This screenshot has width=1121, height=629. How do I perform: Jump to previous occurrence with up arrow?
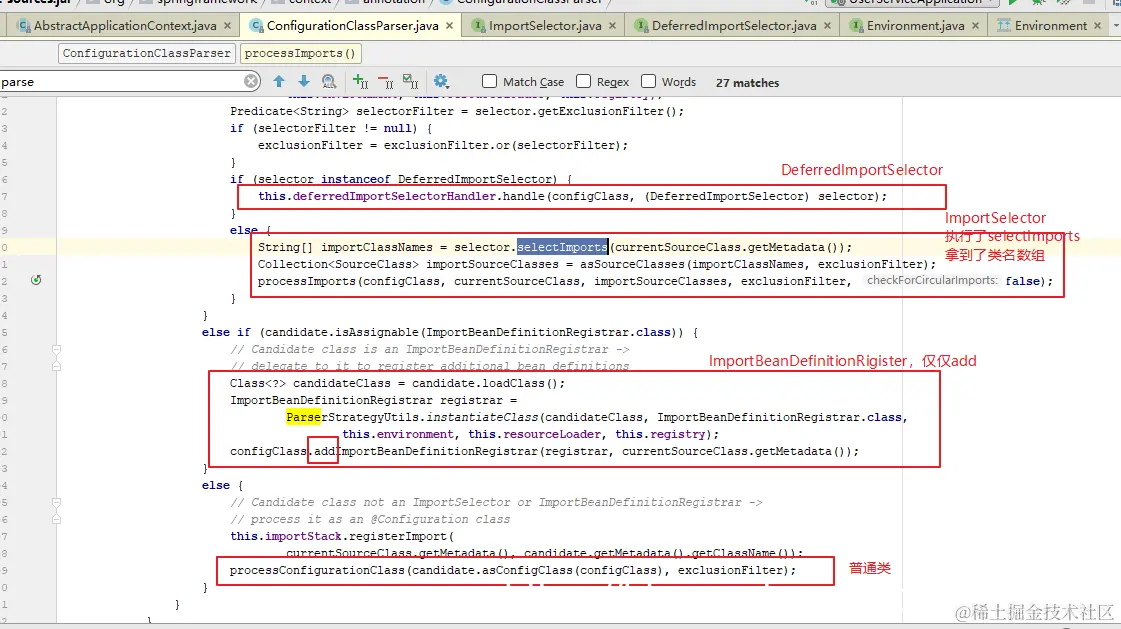click(x=279, y=81)
